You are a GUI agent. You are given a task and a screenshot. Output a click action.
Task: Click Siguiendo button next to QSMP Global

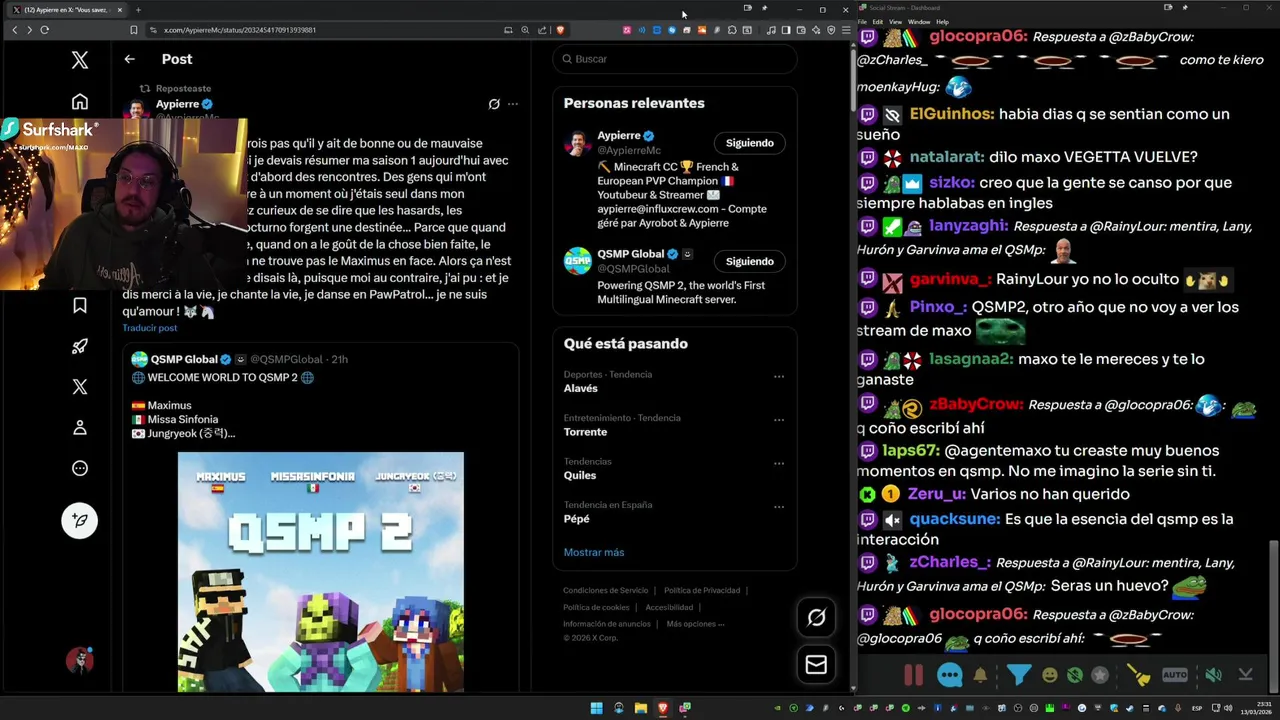(x=750, y=261)
